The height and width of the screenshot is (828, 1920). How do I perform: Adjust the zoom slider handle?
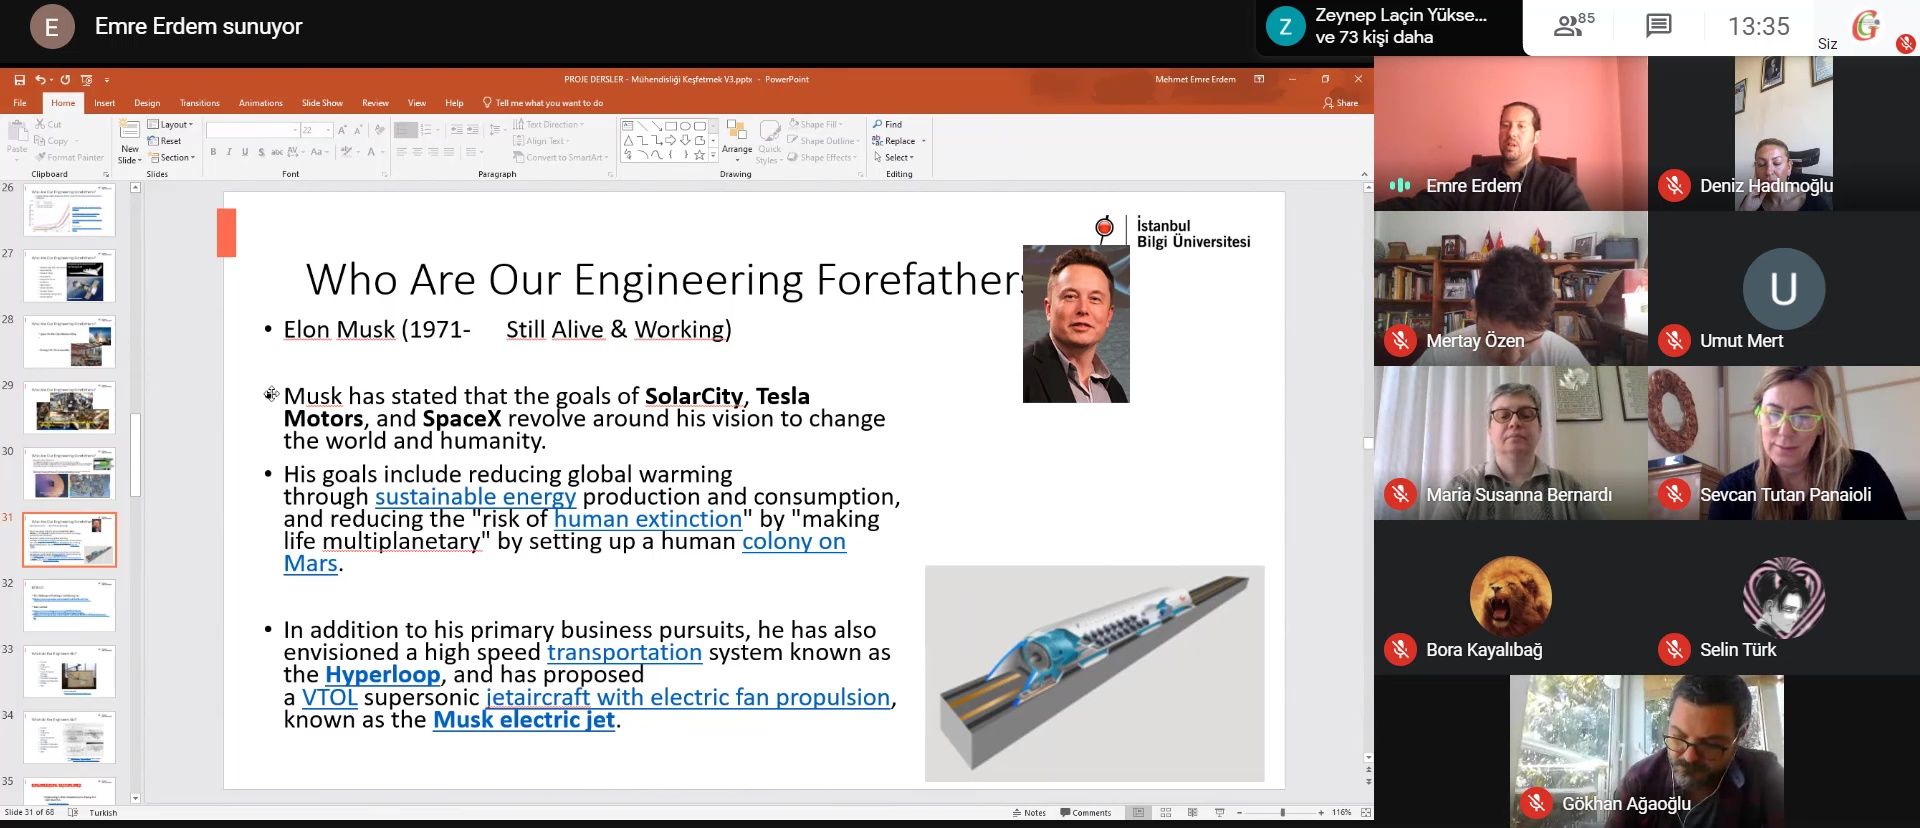[x=1283, y=813]
